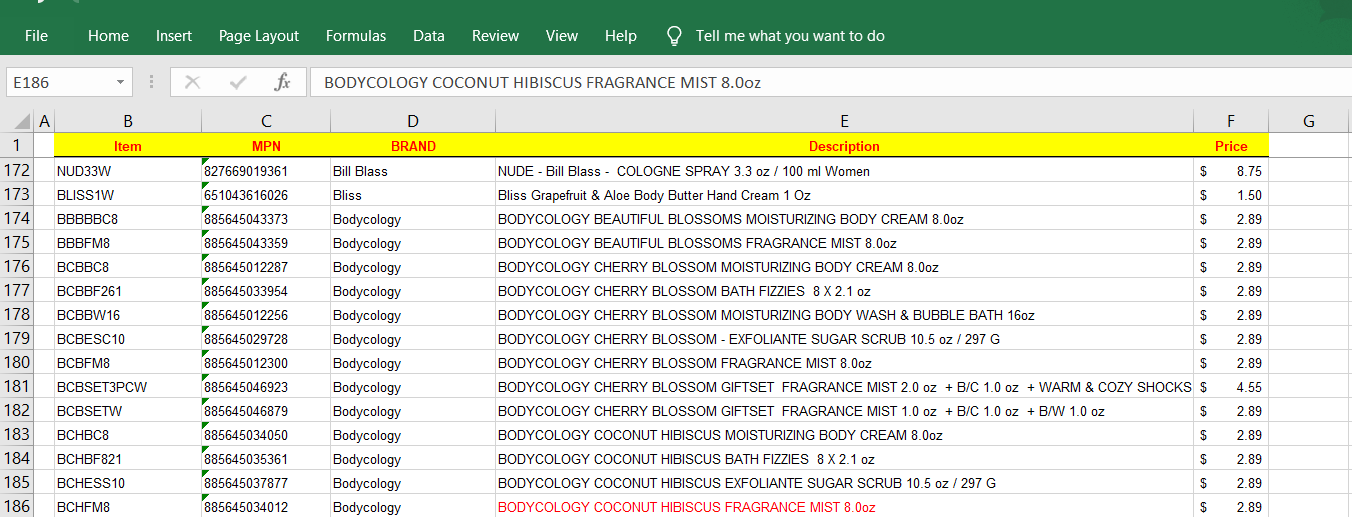Click the BRAND header cell
This screenshot has height=517, width=1352.
click(x=413, y=146)
